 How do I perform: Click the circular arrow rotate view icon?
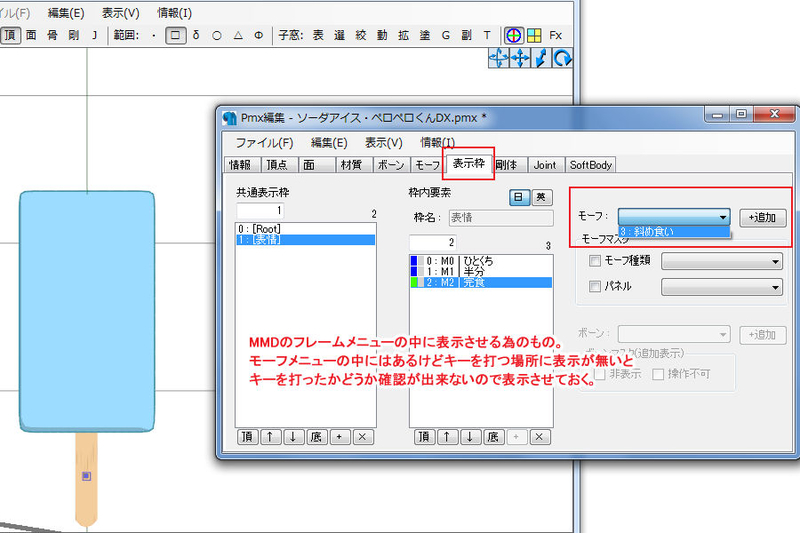click(x=562, y=58)
